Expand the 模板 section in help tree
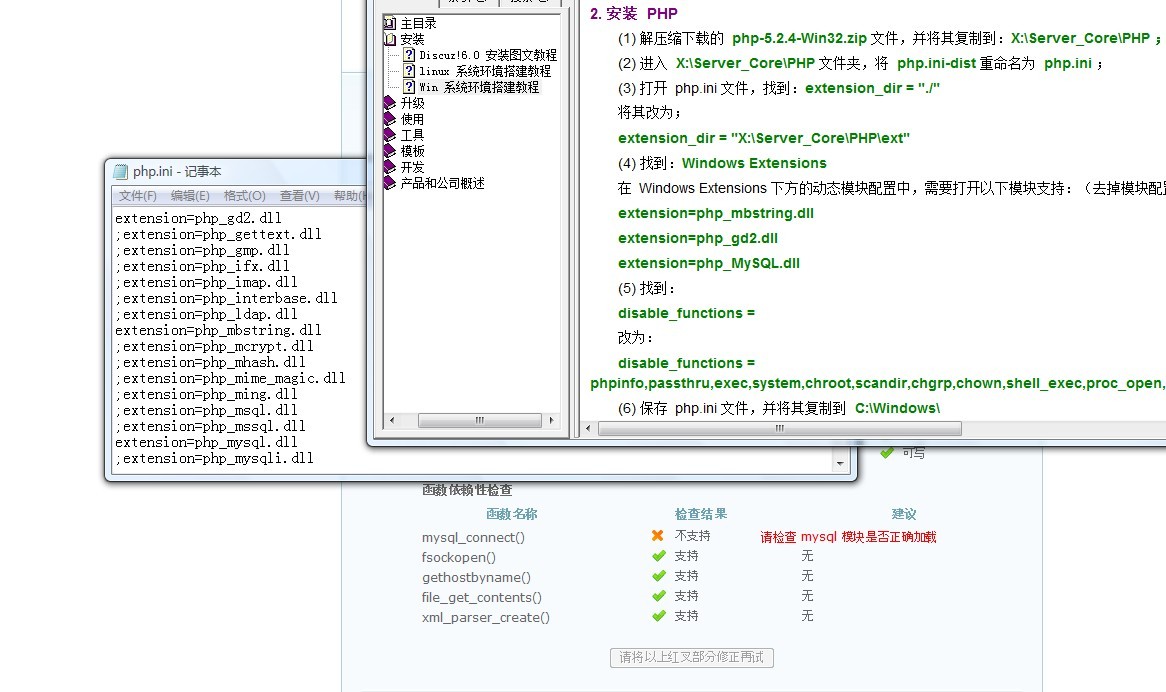1166x692 pixels. click(412, 151)
